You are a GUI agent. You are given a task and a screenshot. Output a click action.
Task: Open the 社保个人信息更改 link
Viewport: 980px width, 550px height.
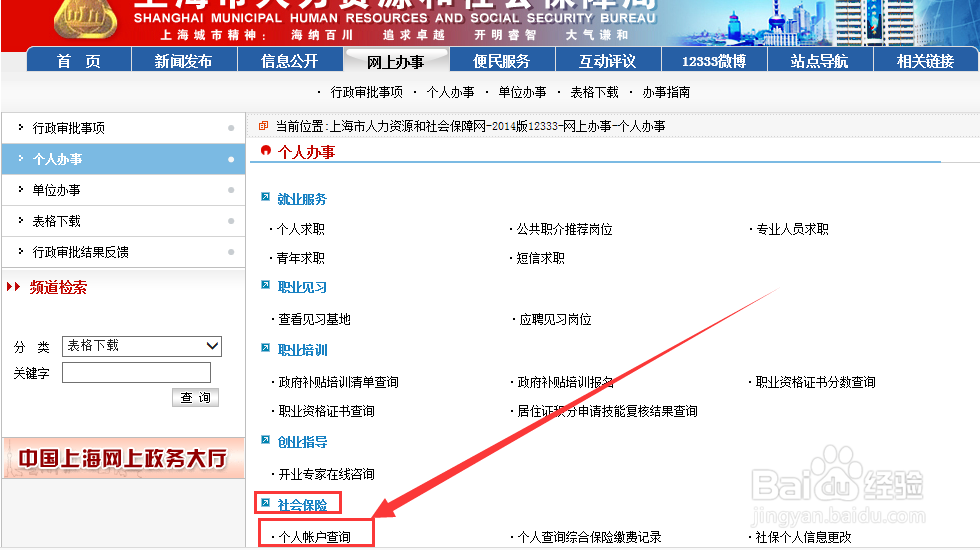tap(803, 537)
